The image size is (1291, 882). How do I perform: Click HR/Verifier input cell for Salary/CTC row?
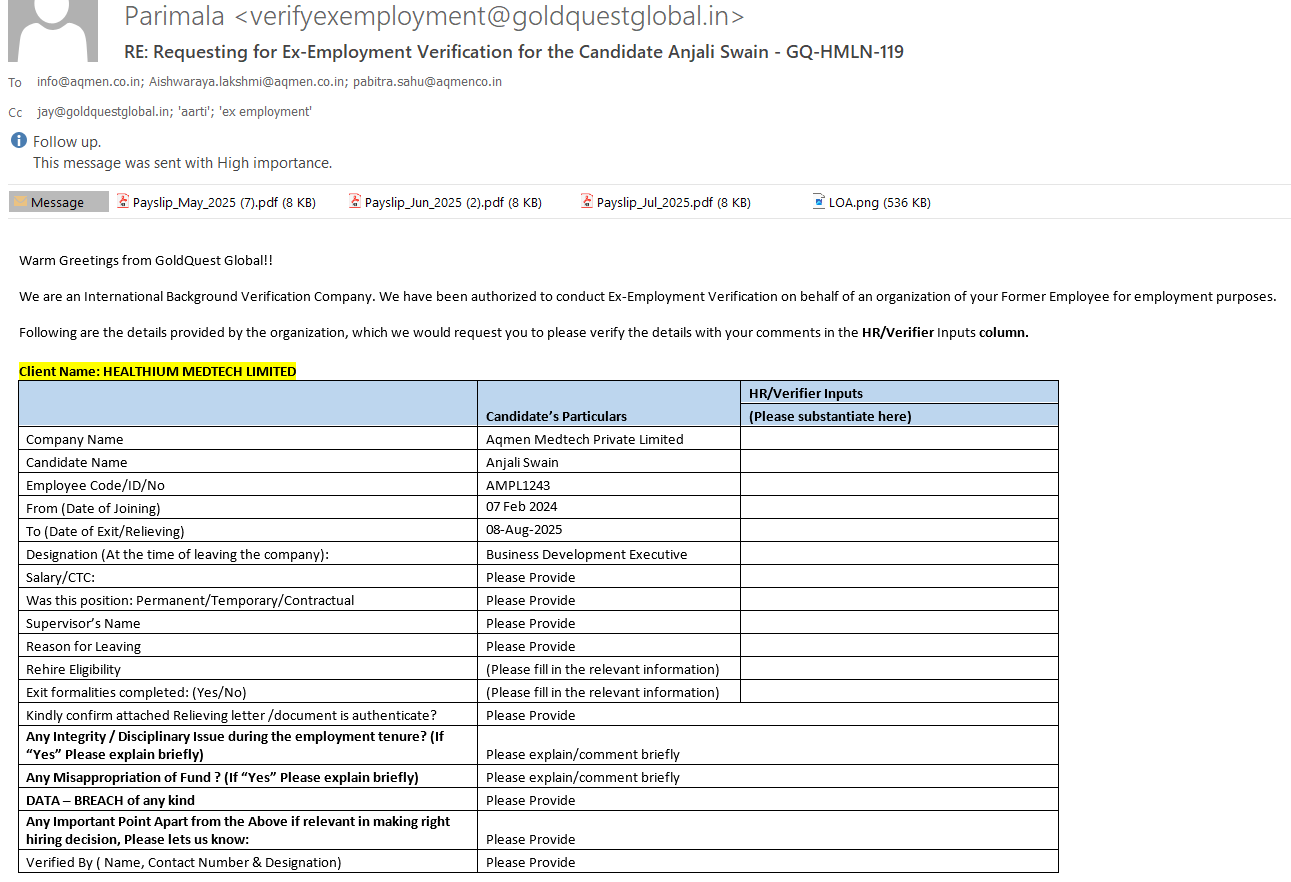point(898,577)
